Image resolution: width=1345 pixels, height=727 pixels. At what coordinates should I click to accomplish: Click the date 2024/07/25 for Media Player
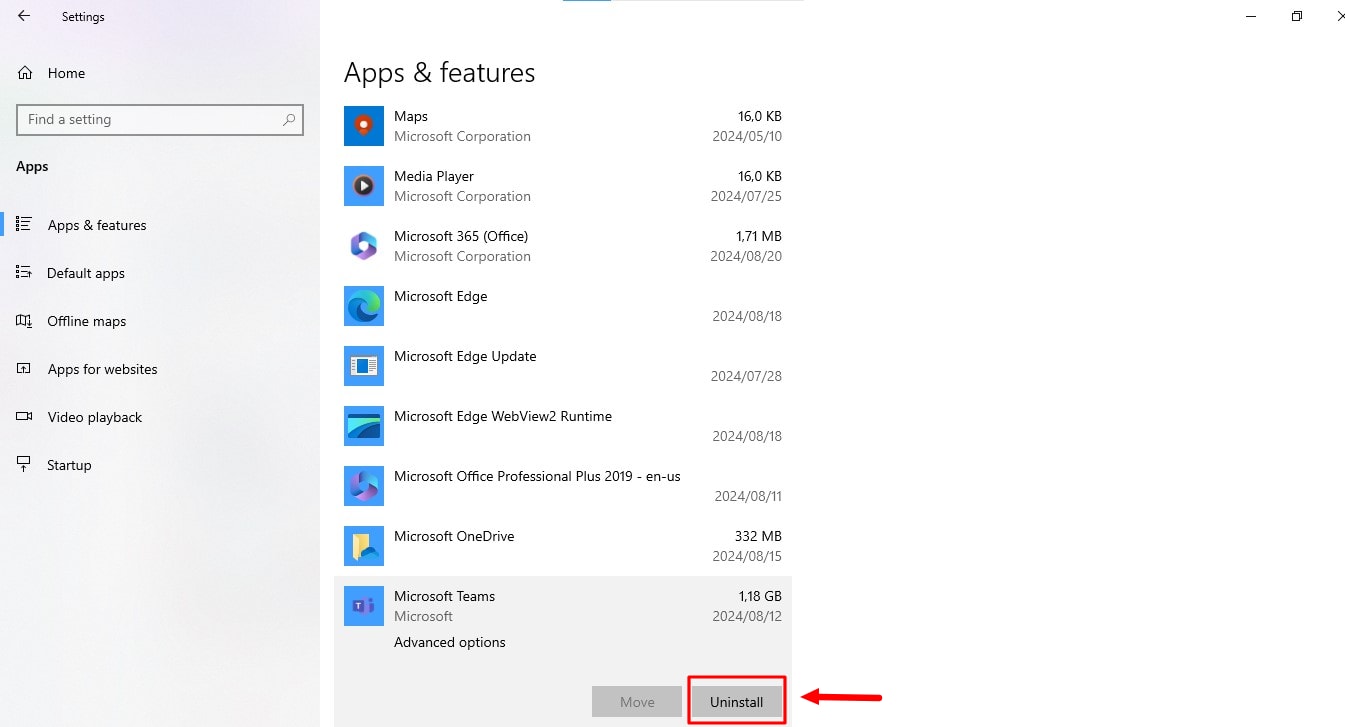pos(746,196)
